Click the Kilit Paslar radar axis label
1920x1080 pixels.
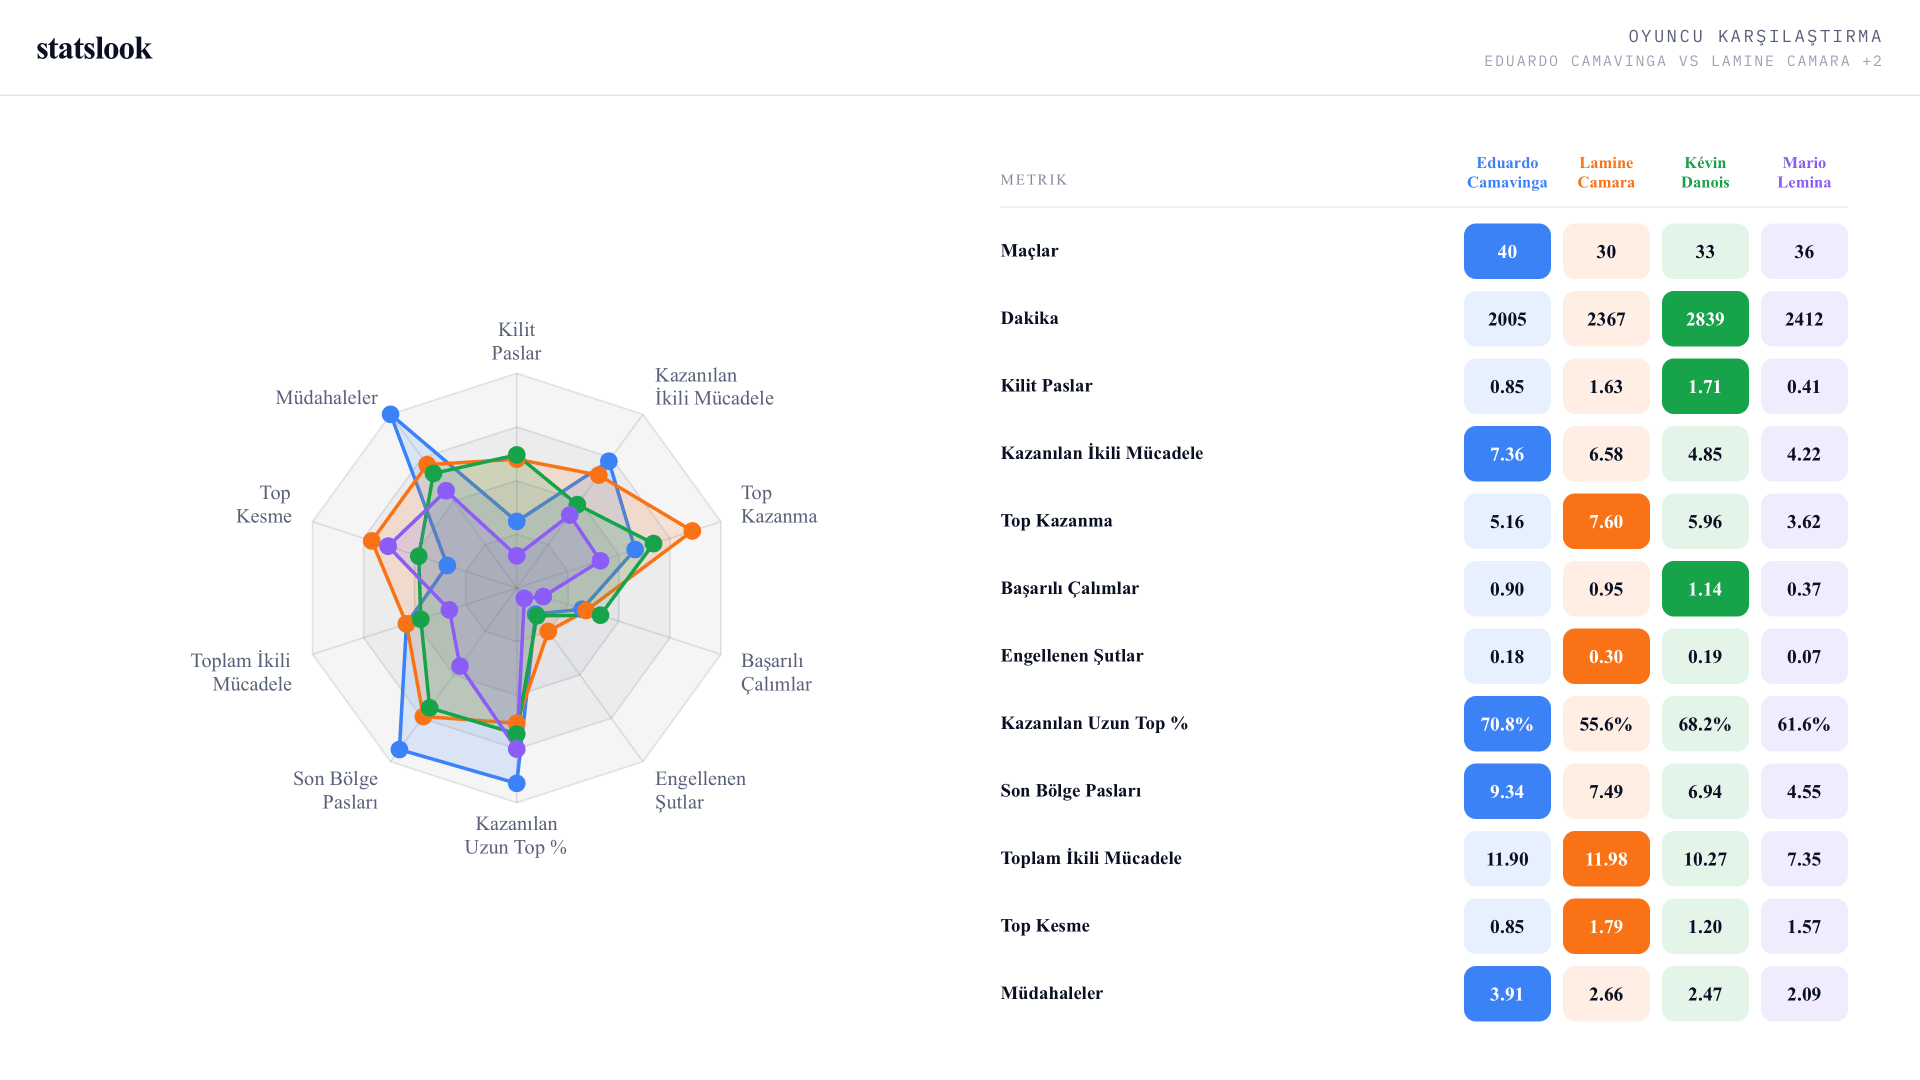(516, 341)
